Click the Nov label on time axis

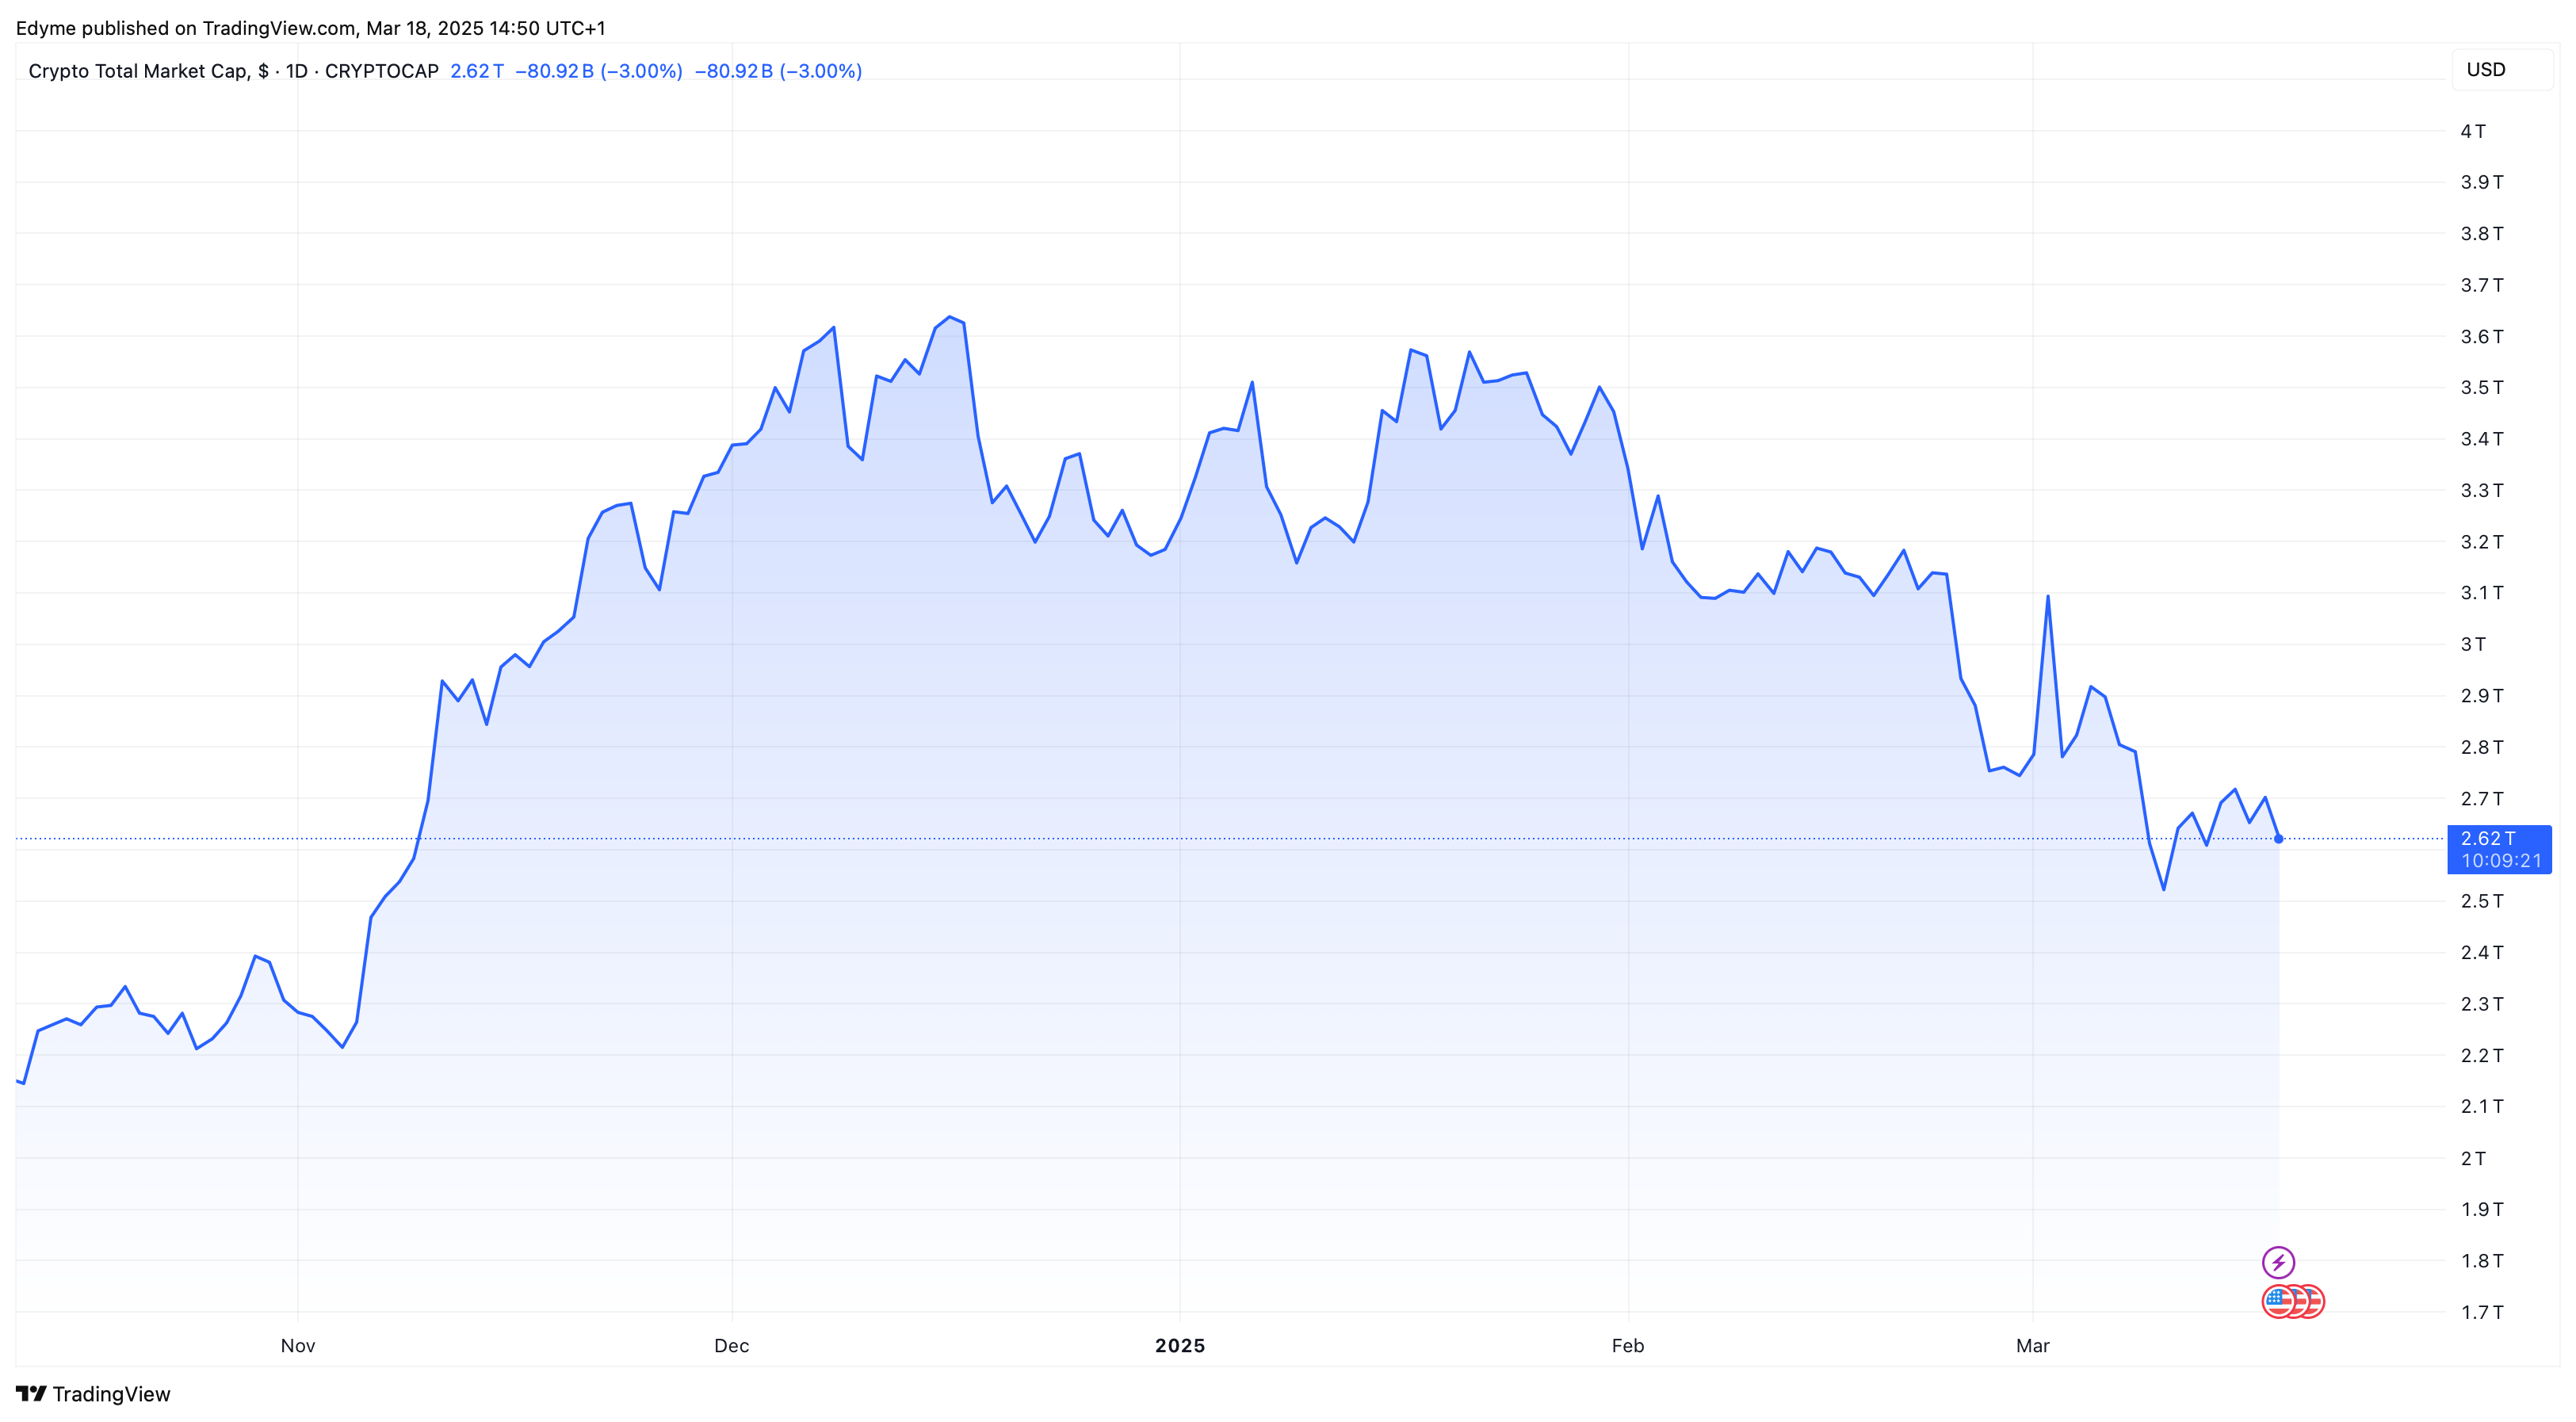(298, 1345)
